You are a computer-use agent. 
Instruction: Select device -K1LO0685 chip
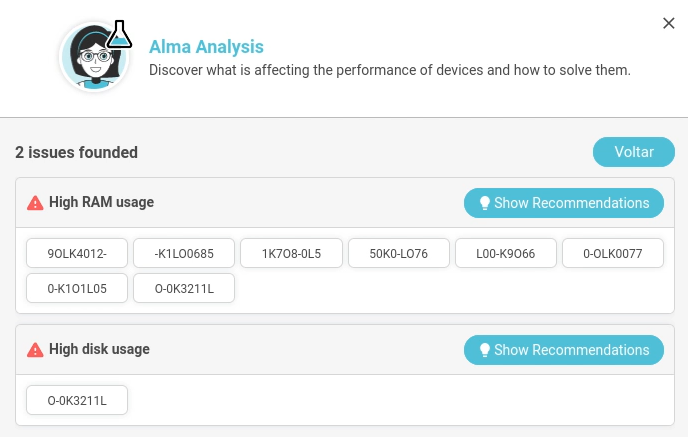pos(184,253)
